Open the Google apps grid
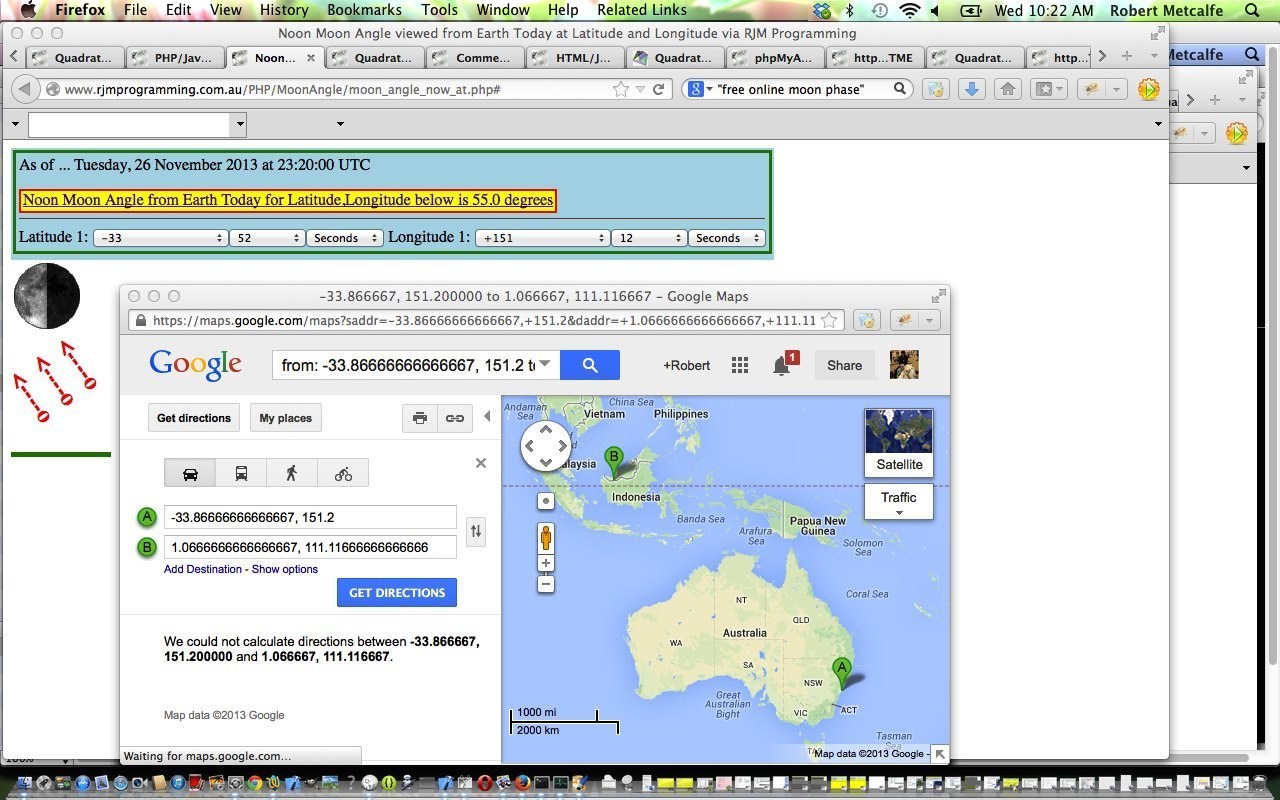Screen dimensions: 1280x800 click(x=740, y=365)
